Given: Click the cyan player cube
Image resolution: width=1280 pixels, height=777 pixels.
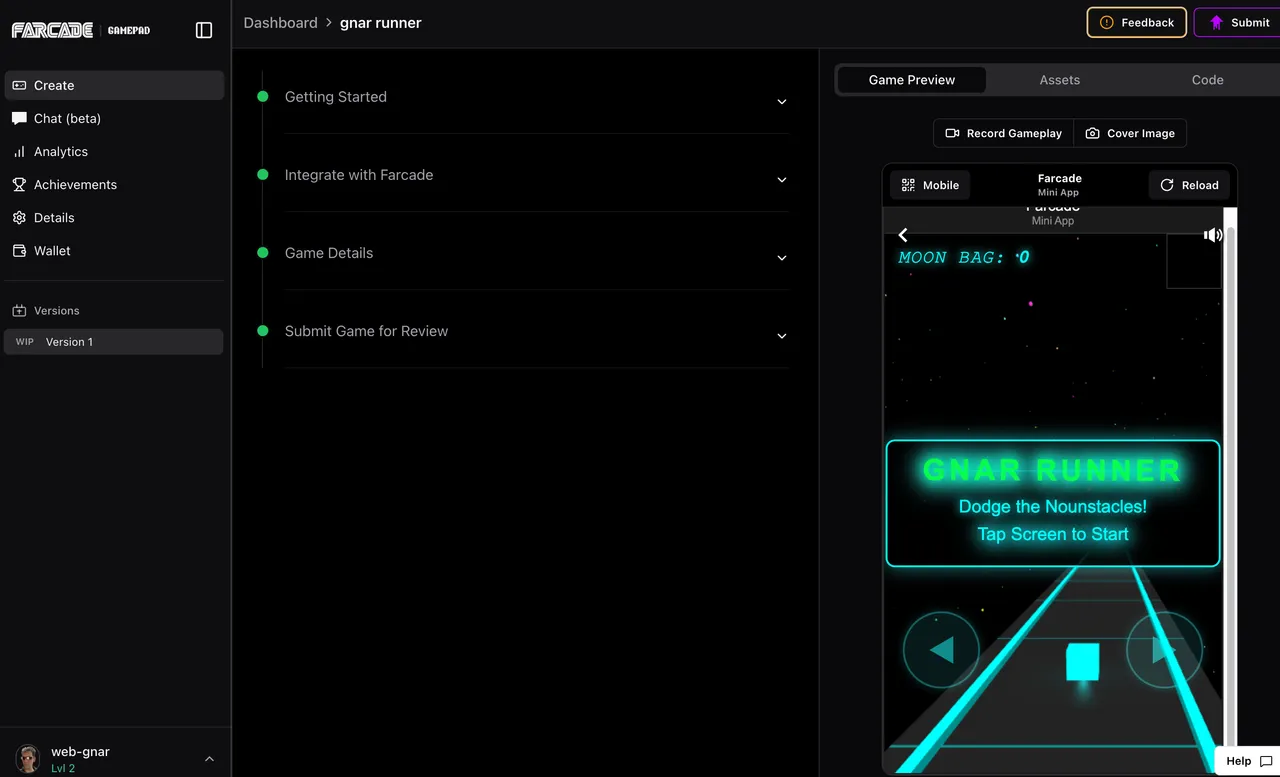Looking at the screenshot, I should [1082, 662].
